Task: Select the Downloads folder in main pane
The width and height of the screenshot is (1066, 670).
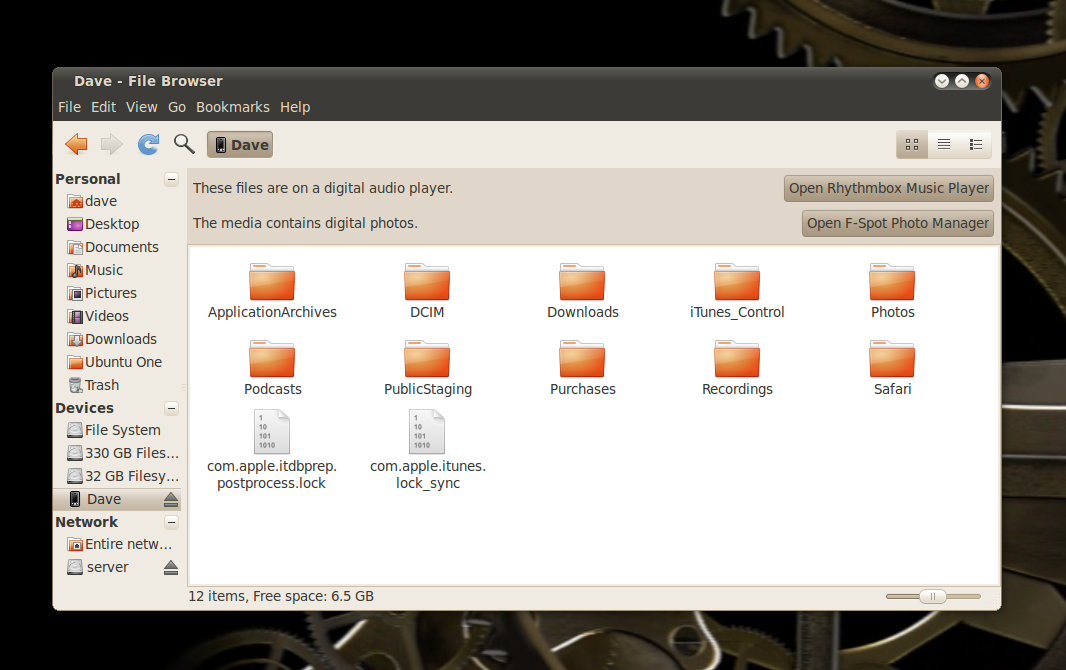Action: [582, 282]
